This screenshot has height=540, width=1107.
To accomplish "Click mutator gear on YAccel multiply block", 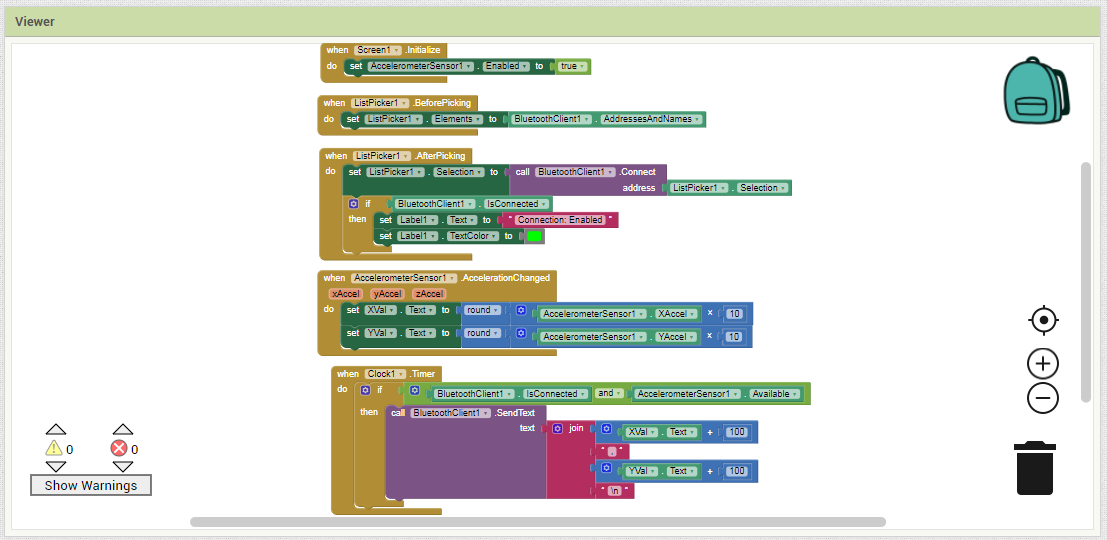I will tap(521, 332).
